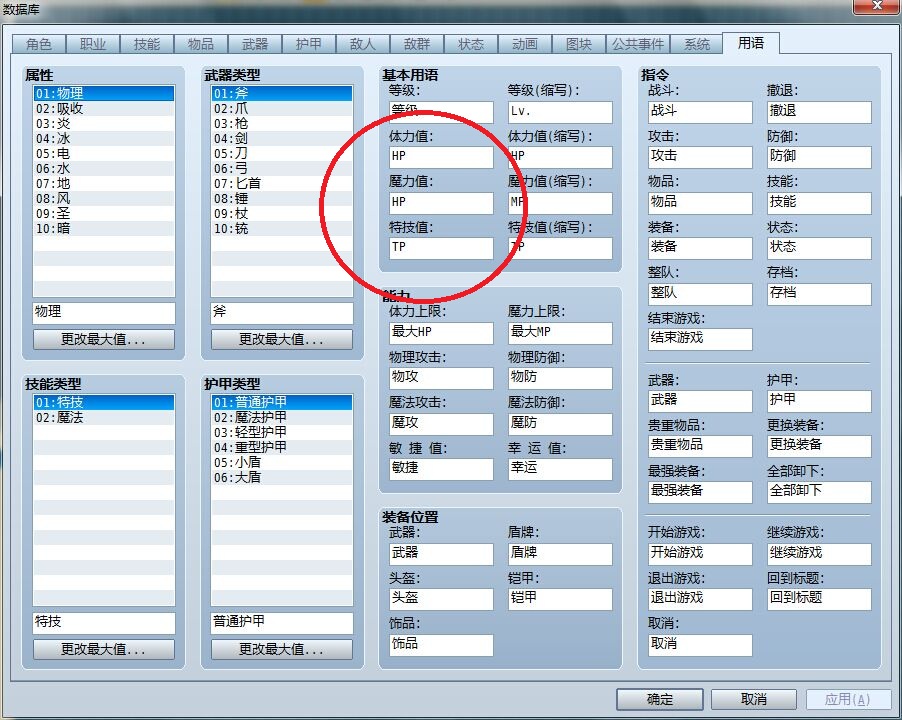902x720 pixels.
Task: Select 06:大盾 armor type
Action: pyautogui.click(x=282, y=477)
